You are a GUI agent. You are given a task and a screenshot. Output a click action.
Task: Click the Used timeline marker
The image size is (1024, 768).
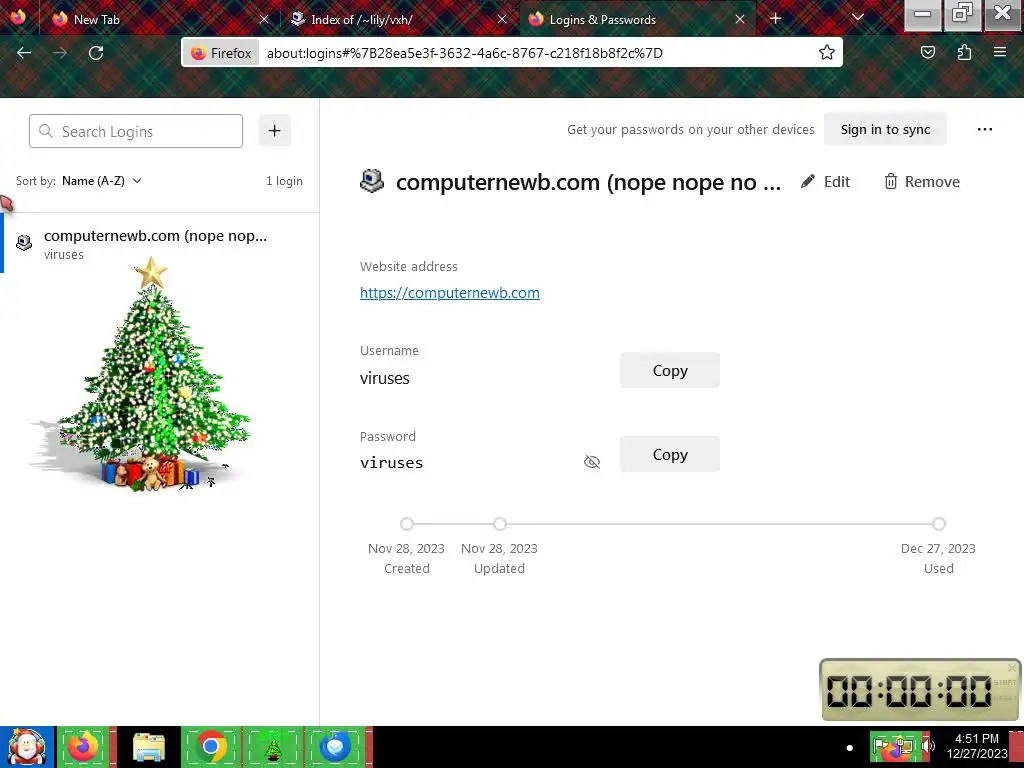(938, 524)
